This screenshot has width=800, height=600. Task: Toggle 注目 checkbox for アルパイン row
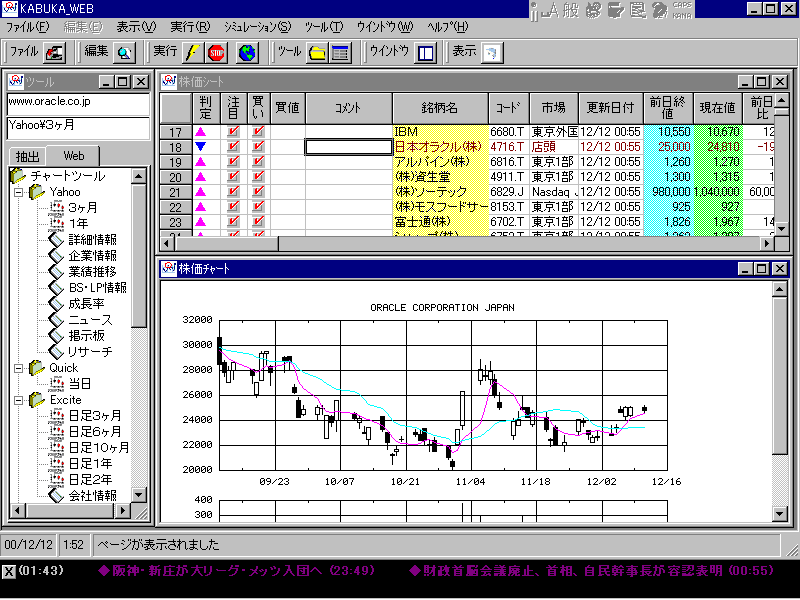coord(233,162)
